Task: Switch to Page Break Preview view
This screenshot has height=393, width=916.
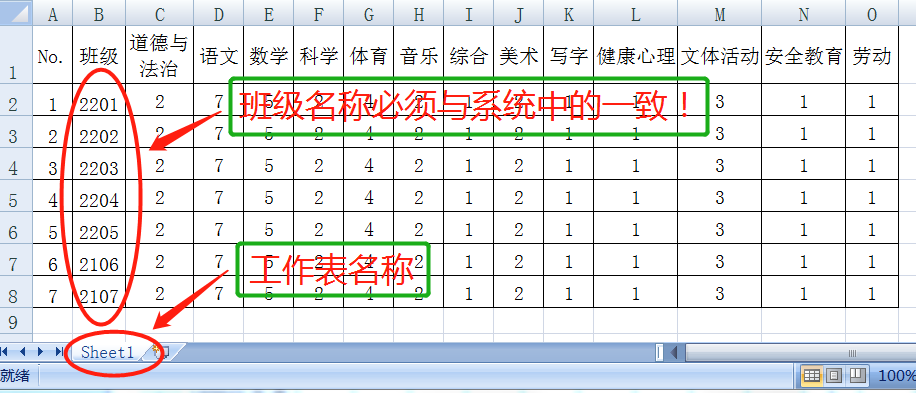Action: point(857,375)
